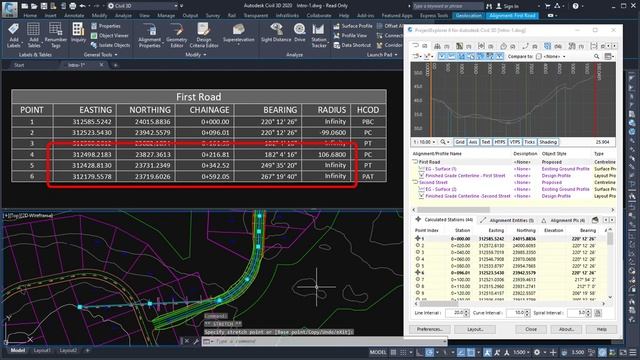Open the 1:10.00 vertical scale dropdown

(424, 142)
